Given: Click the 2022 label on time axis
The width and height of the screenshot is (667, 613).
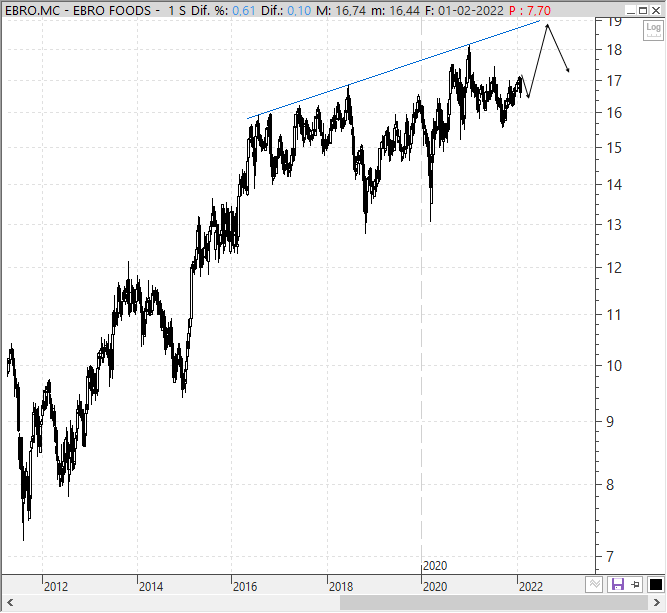Looking at the screenshot, I should point(531,587).
